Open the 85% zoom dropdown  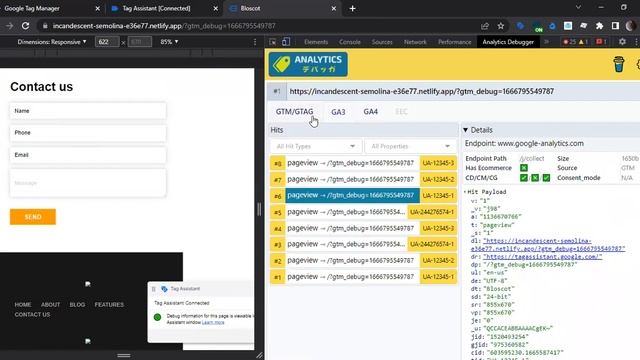pos(169,42)
